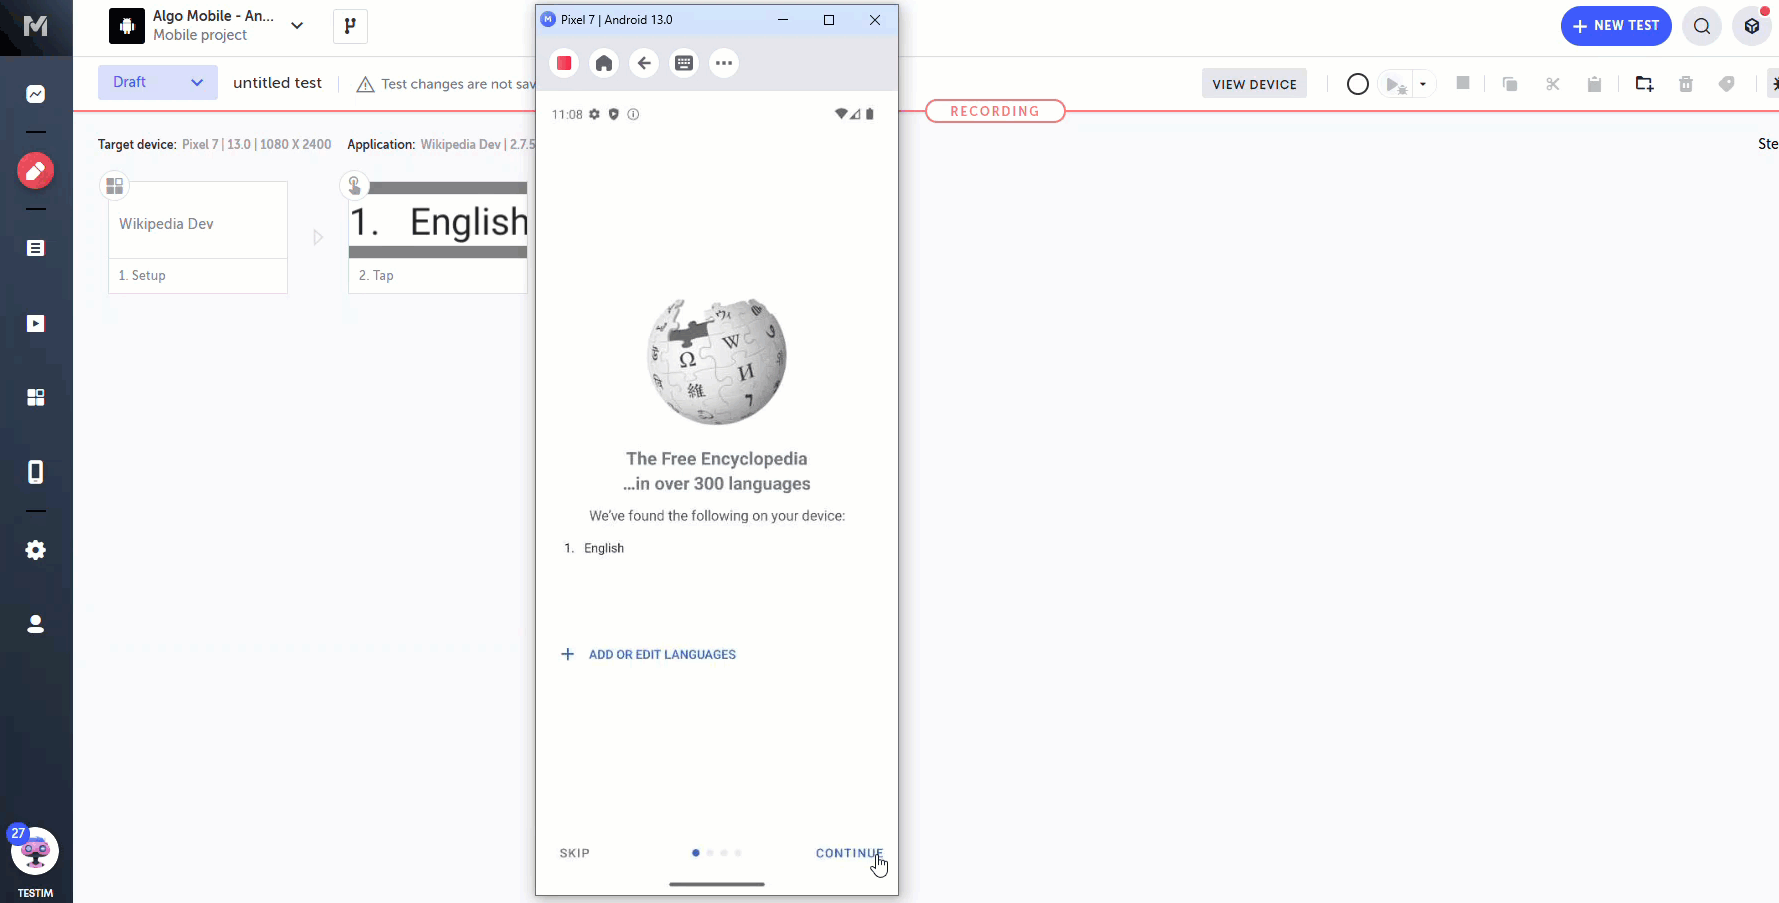Image resolution: width=1779 pixels, height=903 pixels.
Task: Click the Android project icon
Action: [127, 26]
